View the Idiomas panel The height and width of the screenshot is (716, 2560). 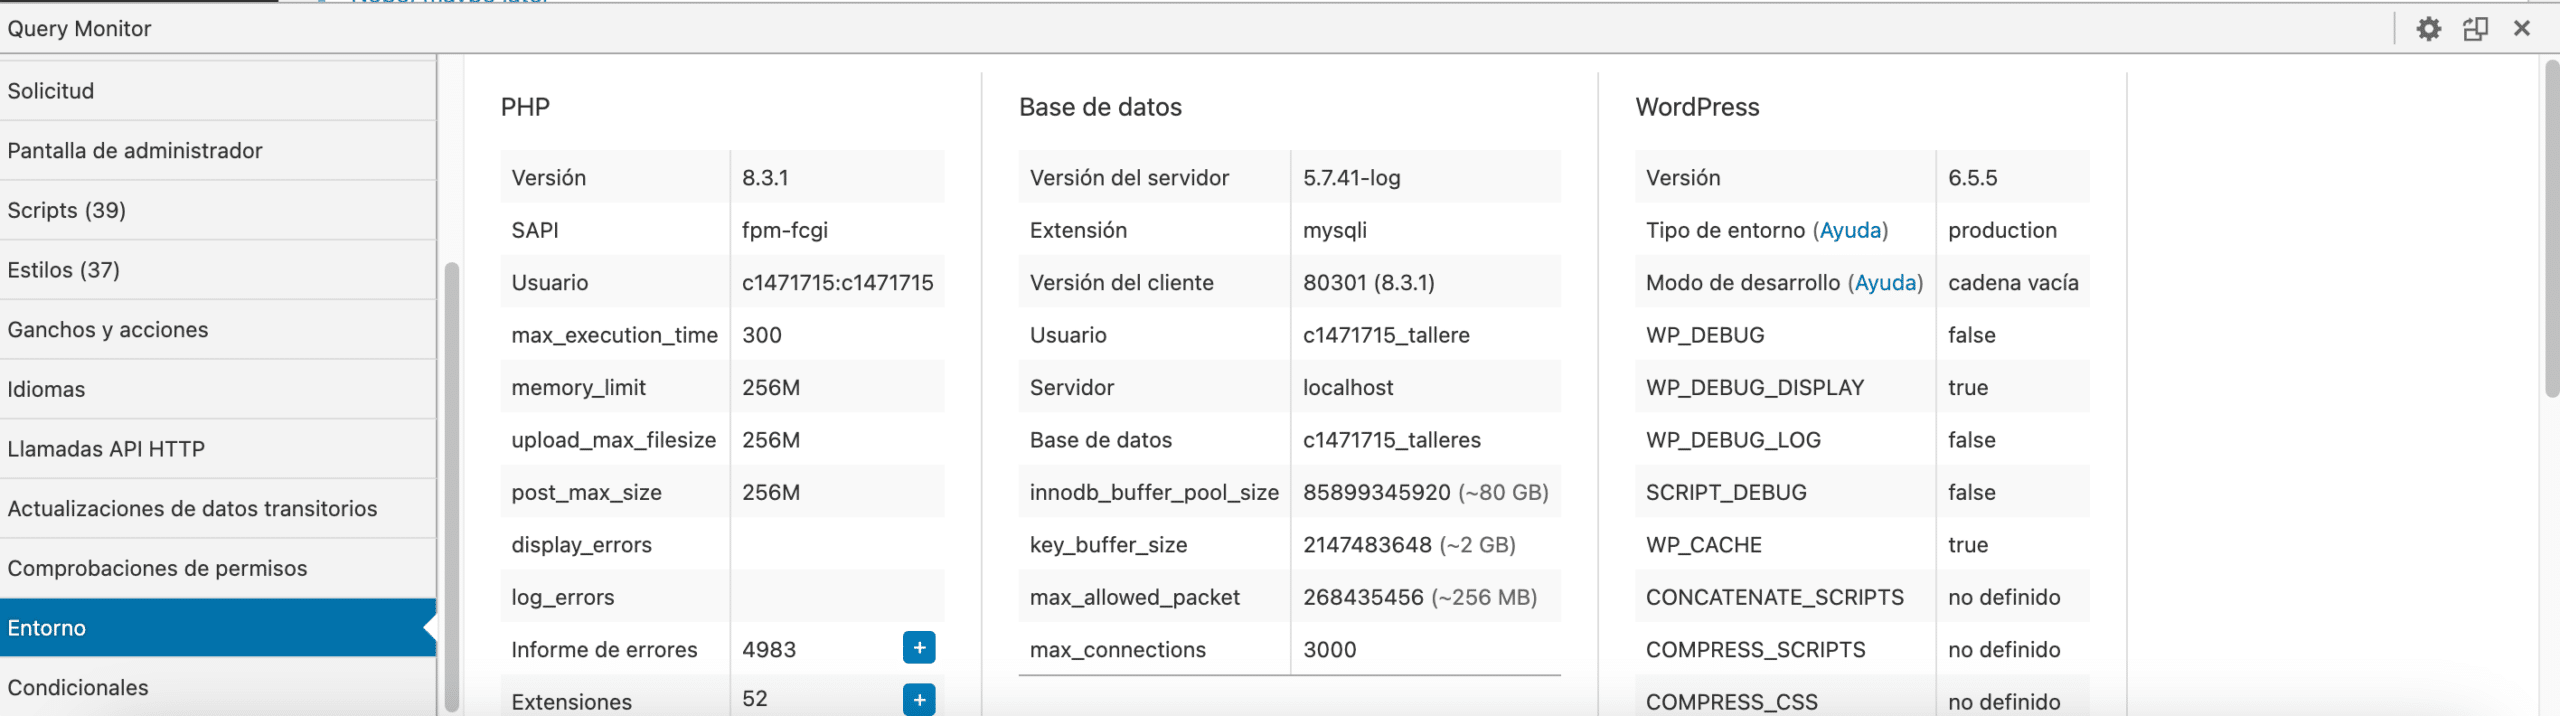click(46, 390)
